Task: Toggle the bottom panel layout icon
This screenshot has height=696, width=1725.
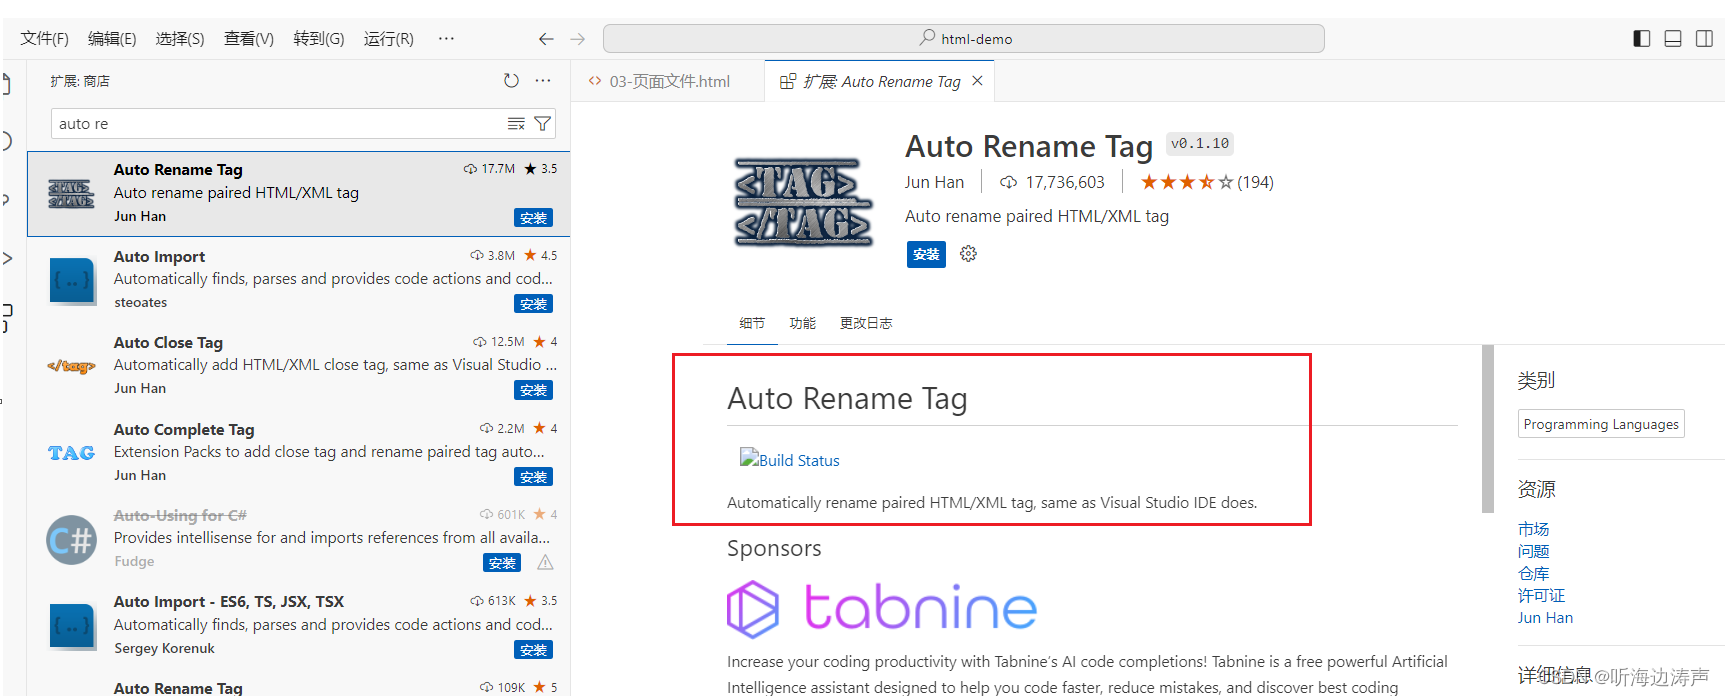Action: (1673, 39)
